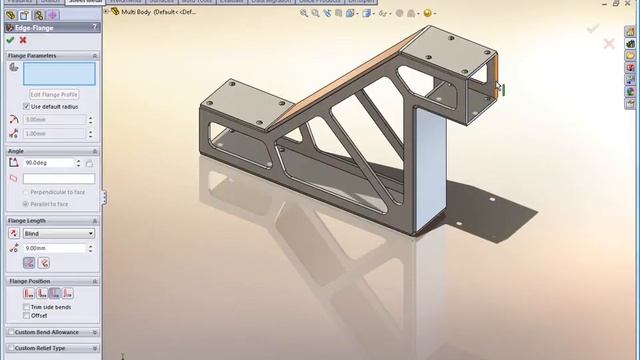Open Design Library task pane tab
Screen dimensions: 640x360
click(630, 43)
